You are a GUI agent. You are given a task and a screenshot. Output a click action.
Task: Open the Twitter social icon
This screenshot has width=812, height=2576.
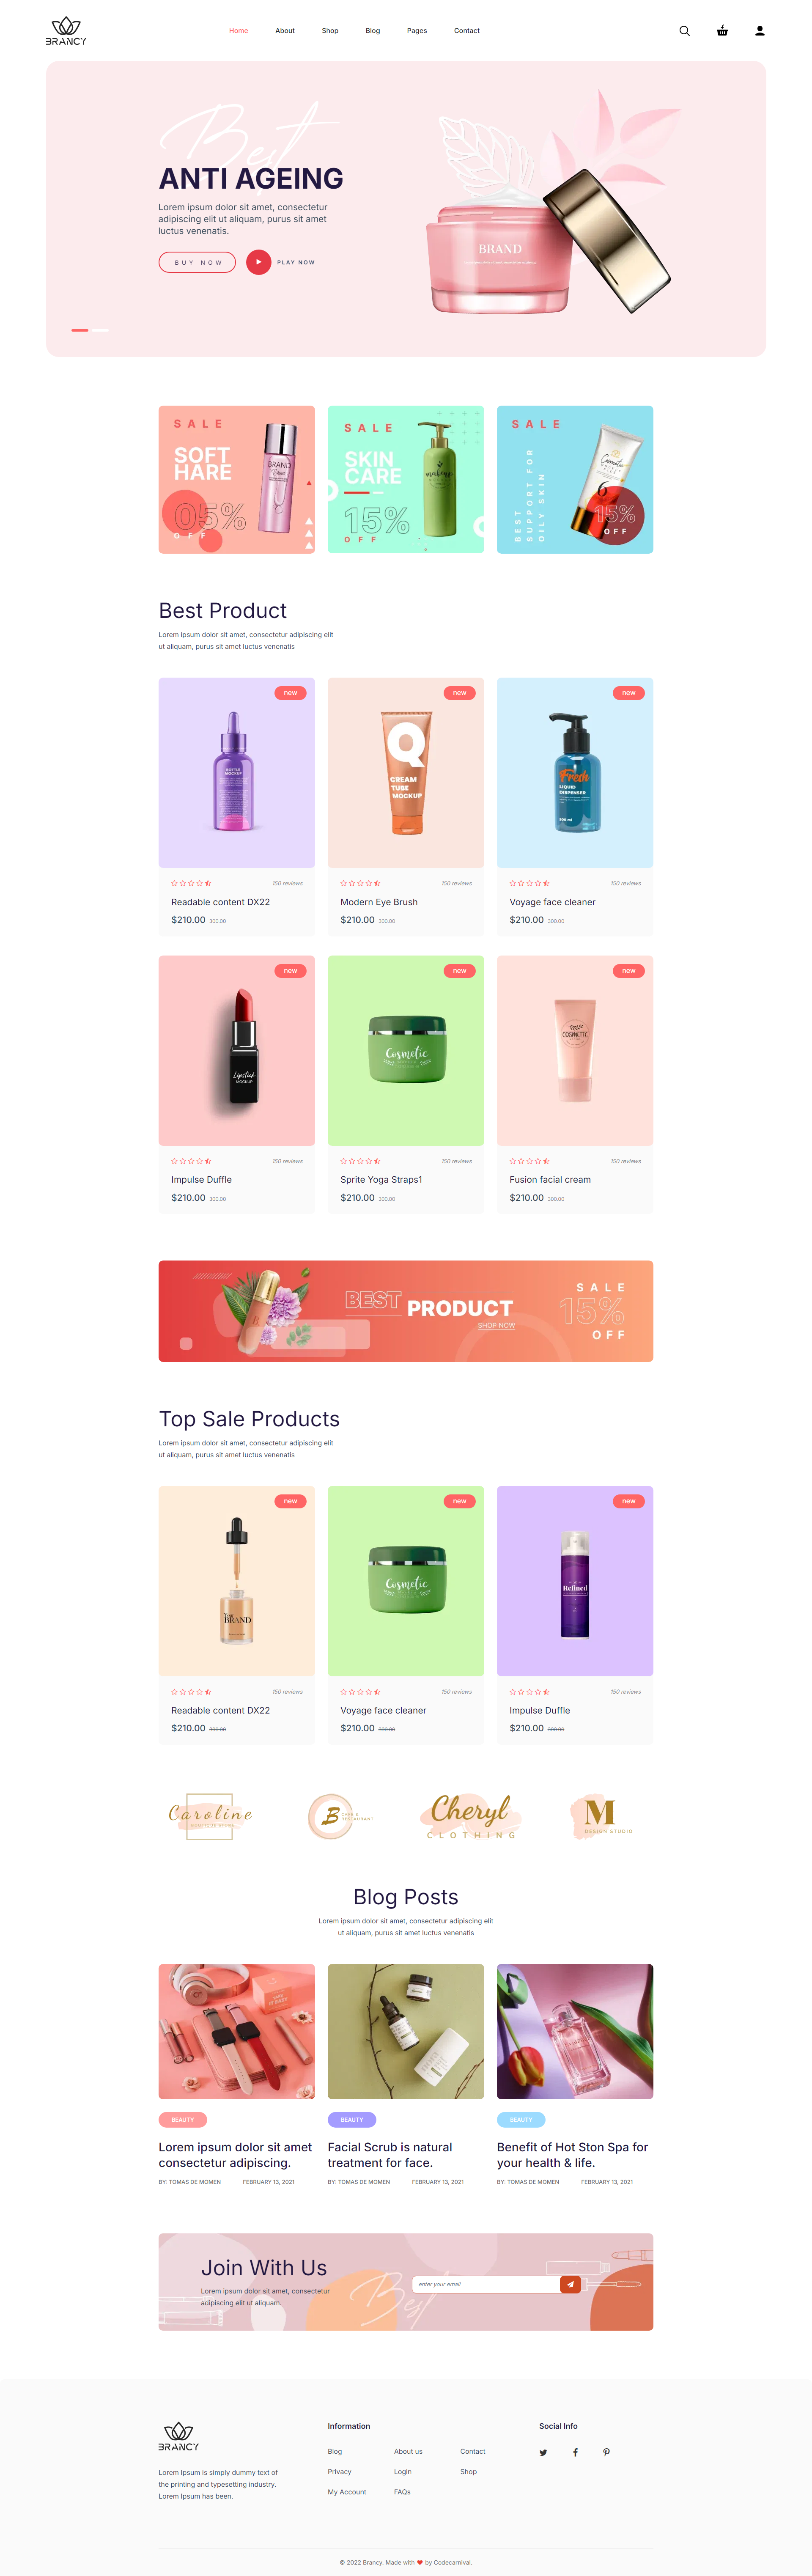pyautogui.click(x=543, y=2452)
